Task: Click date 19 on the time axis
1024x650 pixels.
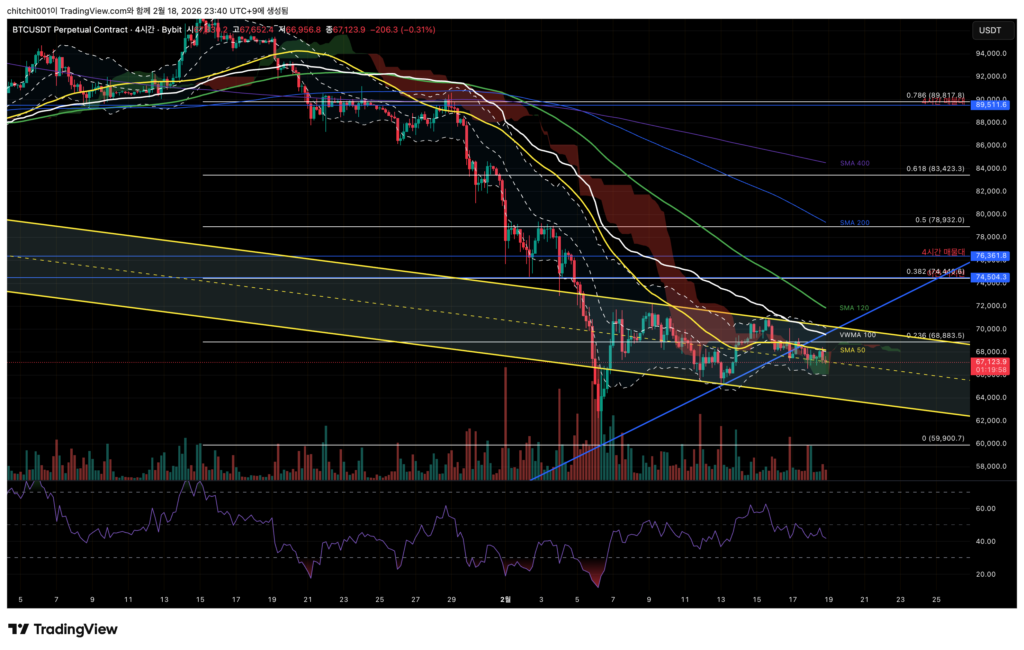Action: (828, 599)
